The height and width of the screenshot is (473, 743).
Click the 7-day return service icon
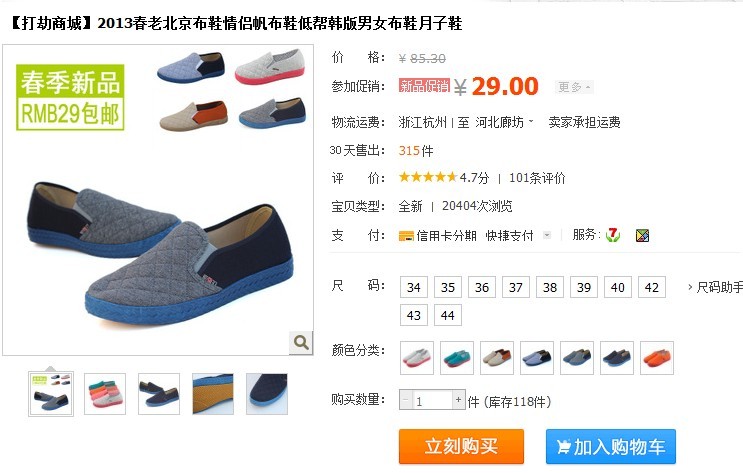[613, 235]
